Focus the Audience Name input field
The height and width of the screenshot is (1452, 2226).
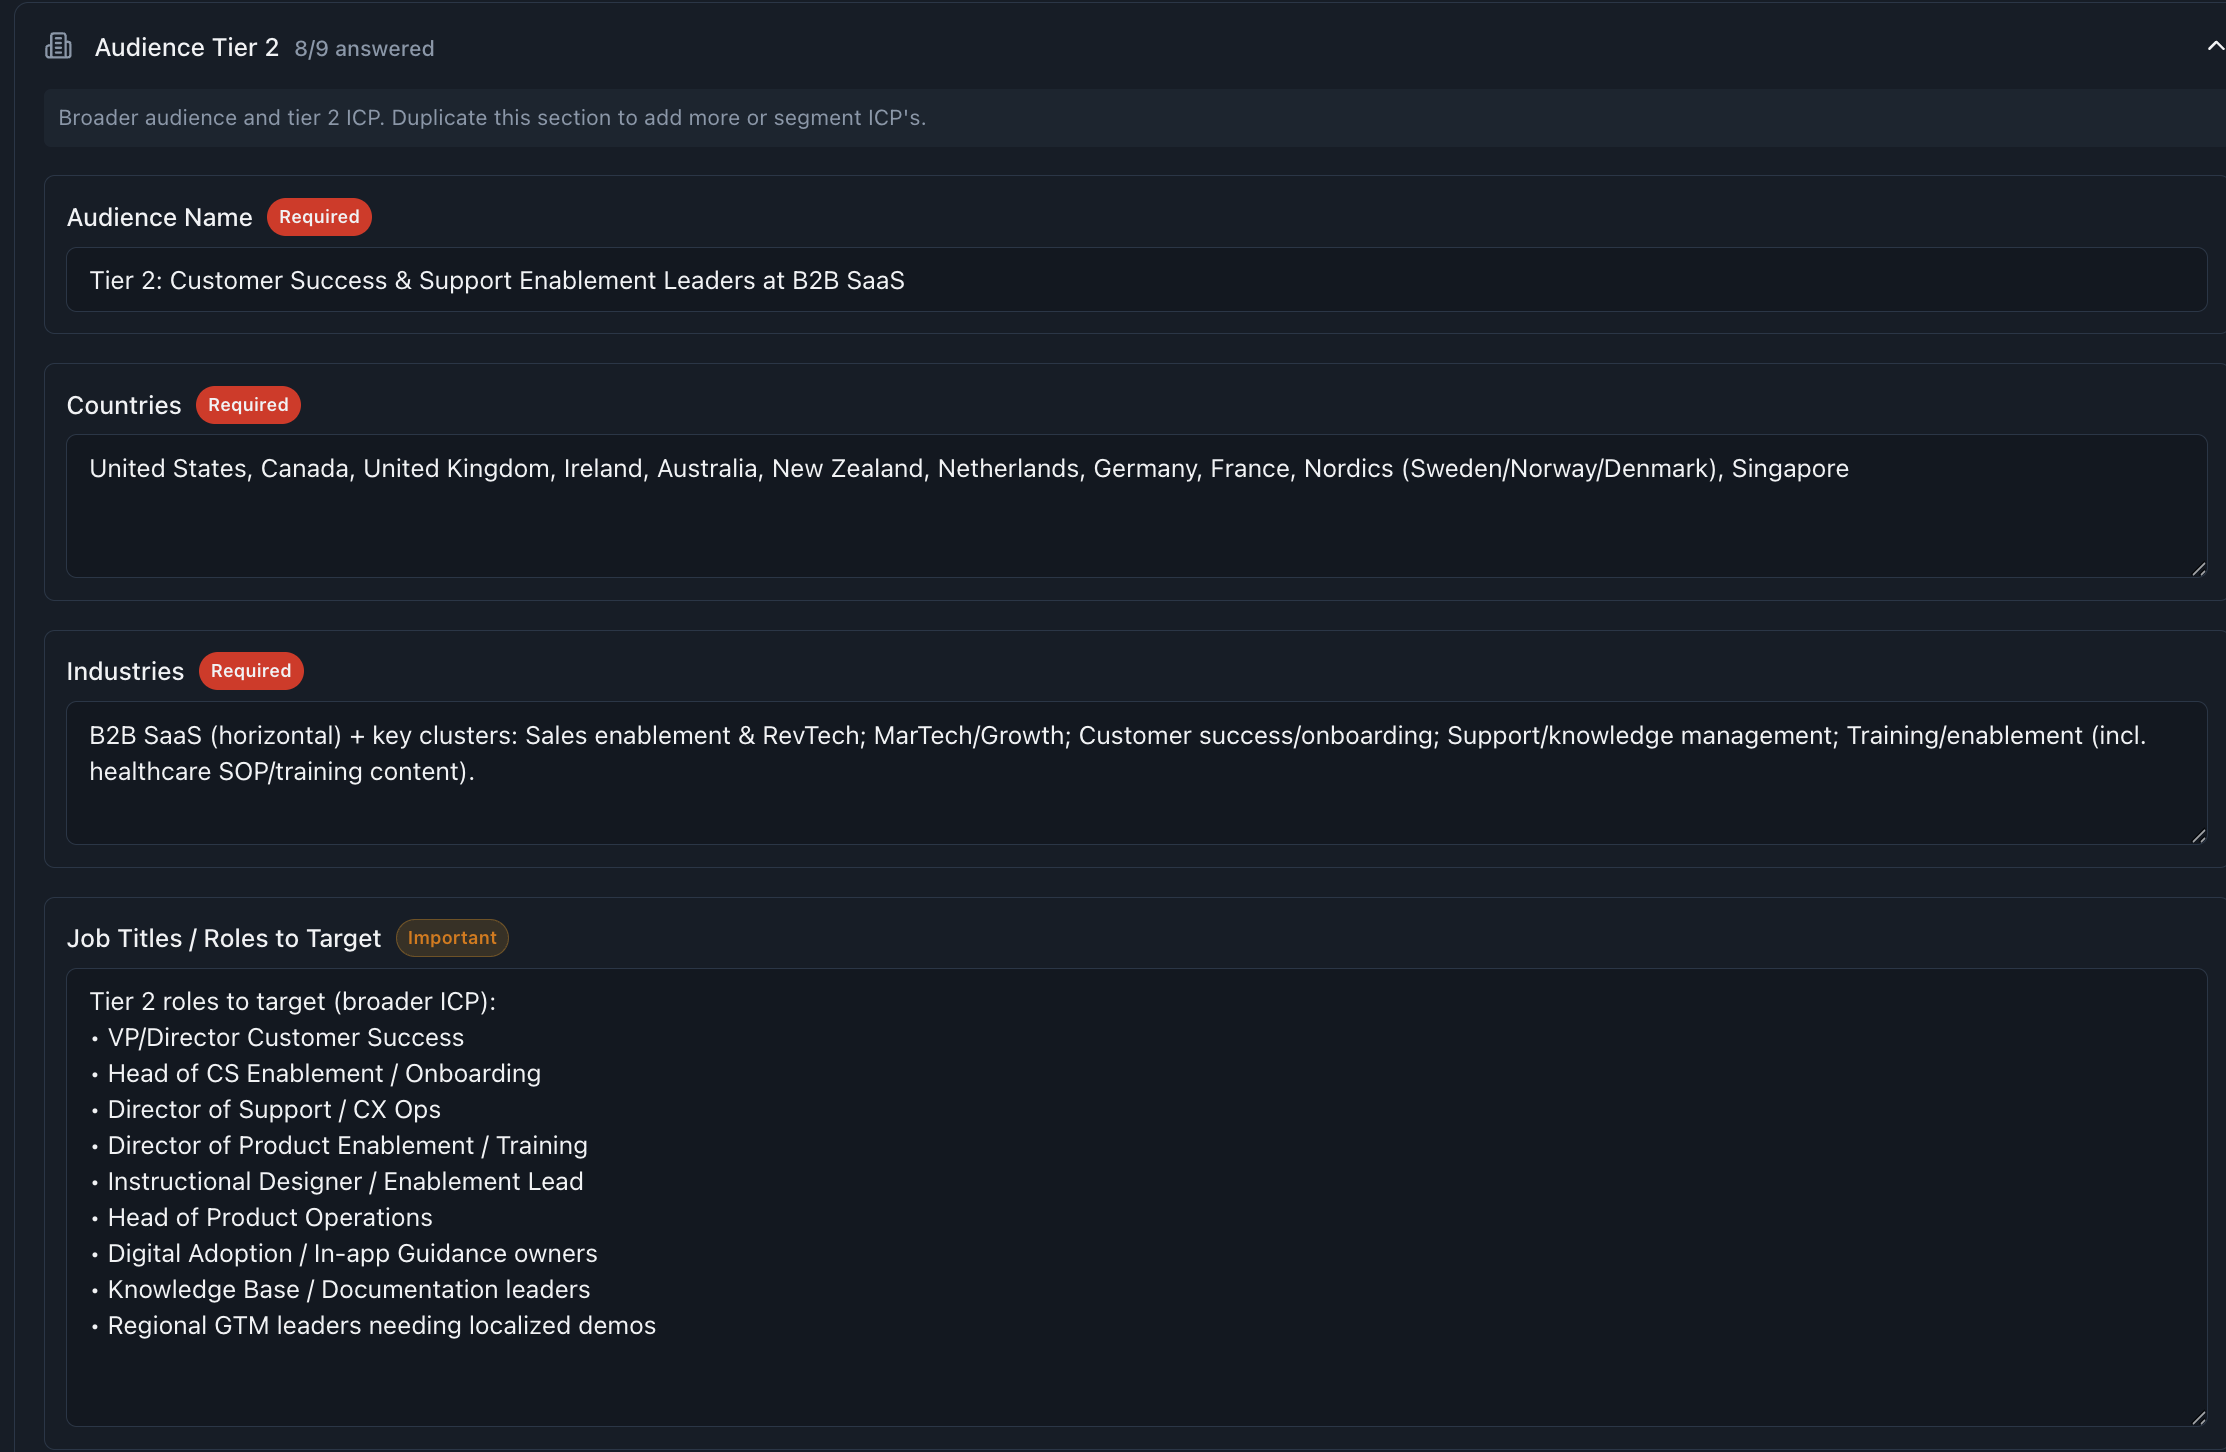[1136, 280]
